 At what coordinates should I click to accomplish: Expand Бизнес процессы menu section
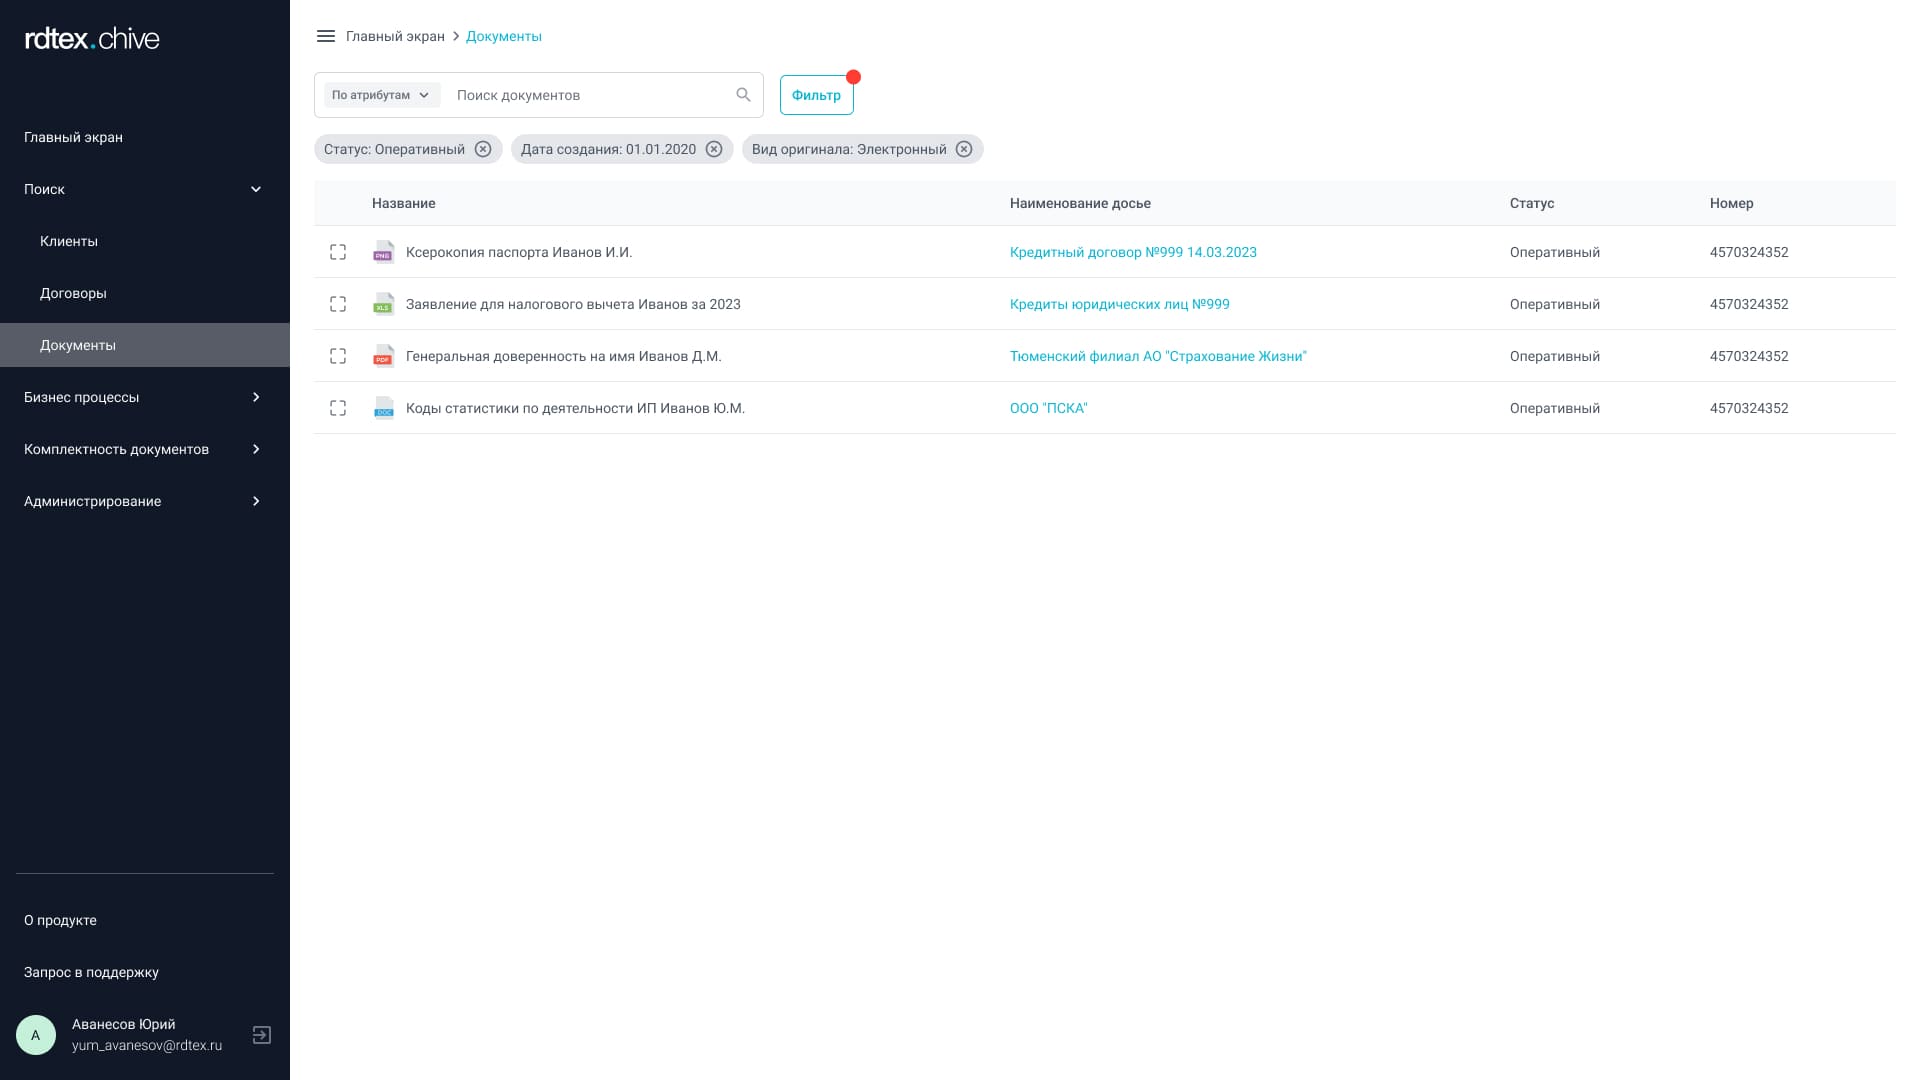(x=255, y=397)
